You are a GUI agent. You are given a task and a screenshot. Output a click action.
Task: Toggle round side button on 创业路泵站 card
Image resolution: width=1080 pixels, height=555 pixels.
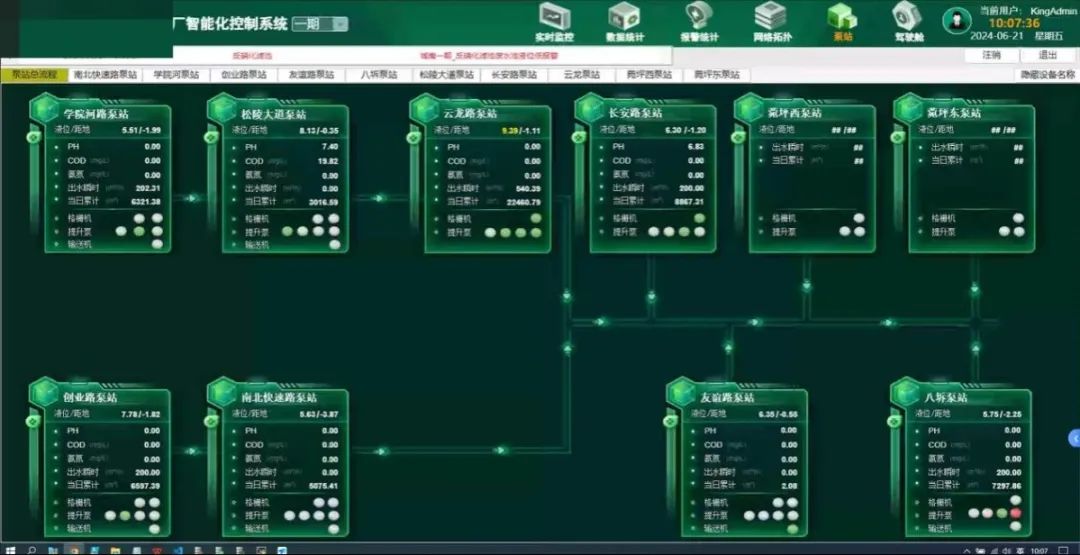(x=34, y=421)
